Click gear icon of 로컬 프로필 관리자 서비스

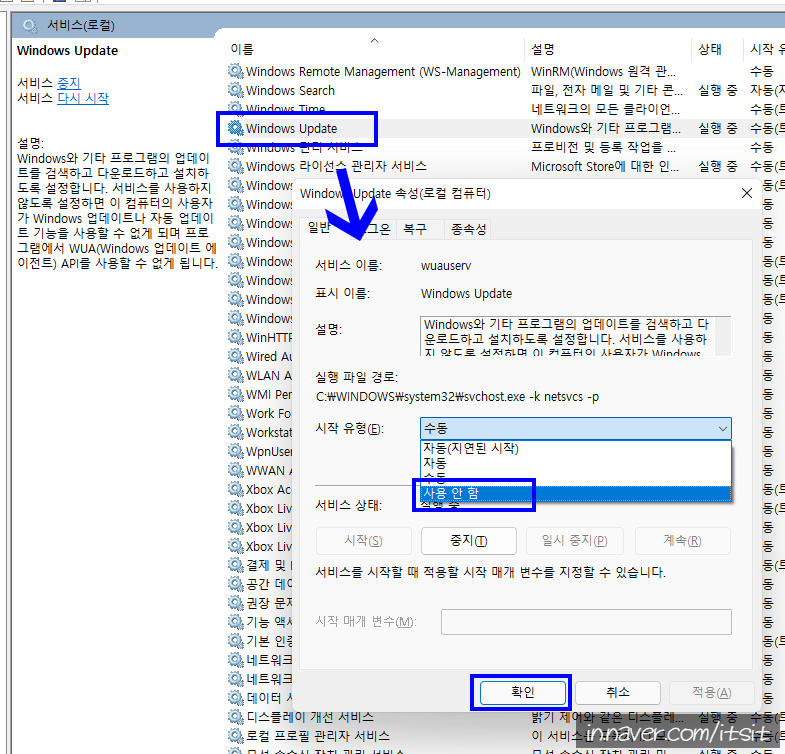click(235, 735)
